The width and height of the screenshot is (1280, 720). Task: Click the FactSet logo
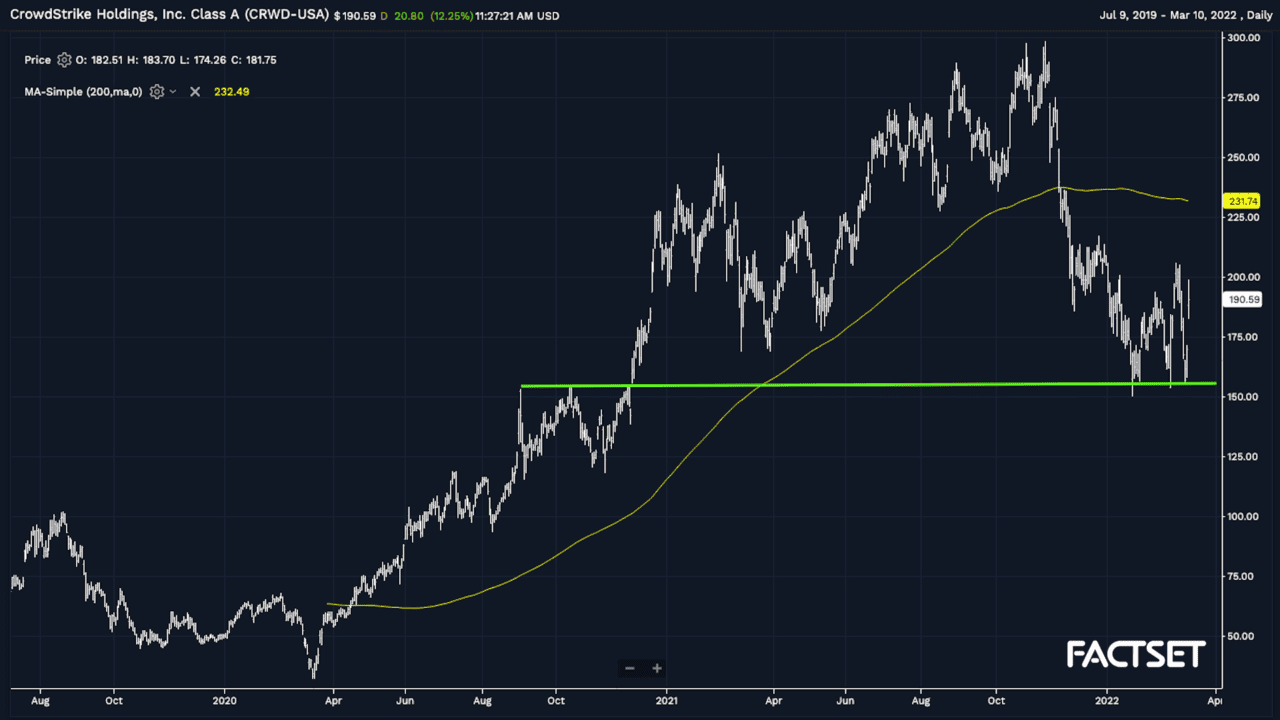(1136, 655)
